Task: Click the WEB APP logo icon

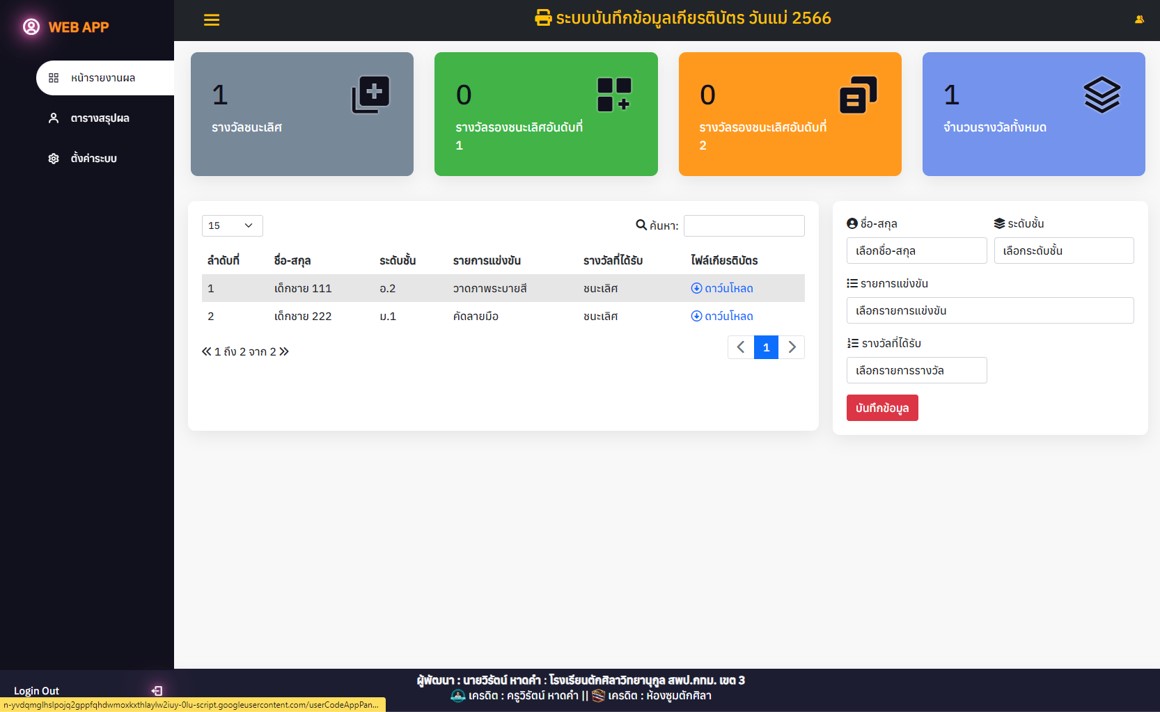Action: pos(31,27)
